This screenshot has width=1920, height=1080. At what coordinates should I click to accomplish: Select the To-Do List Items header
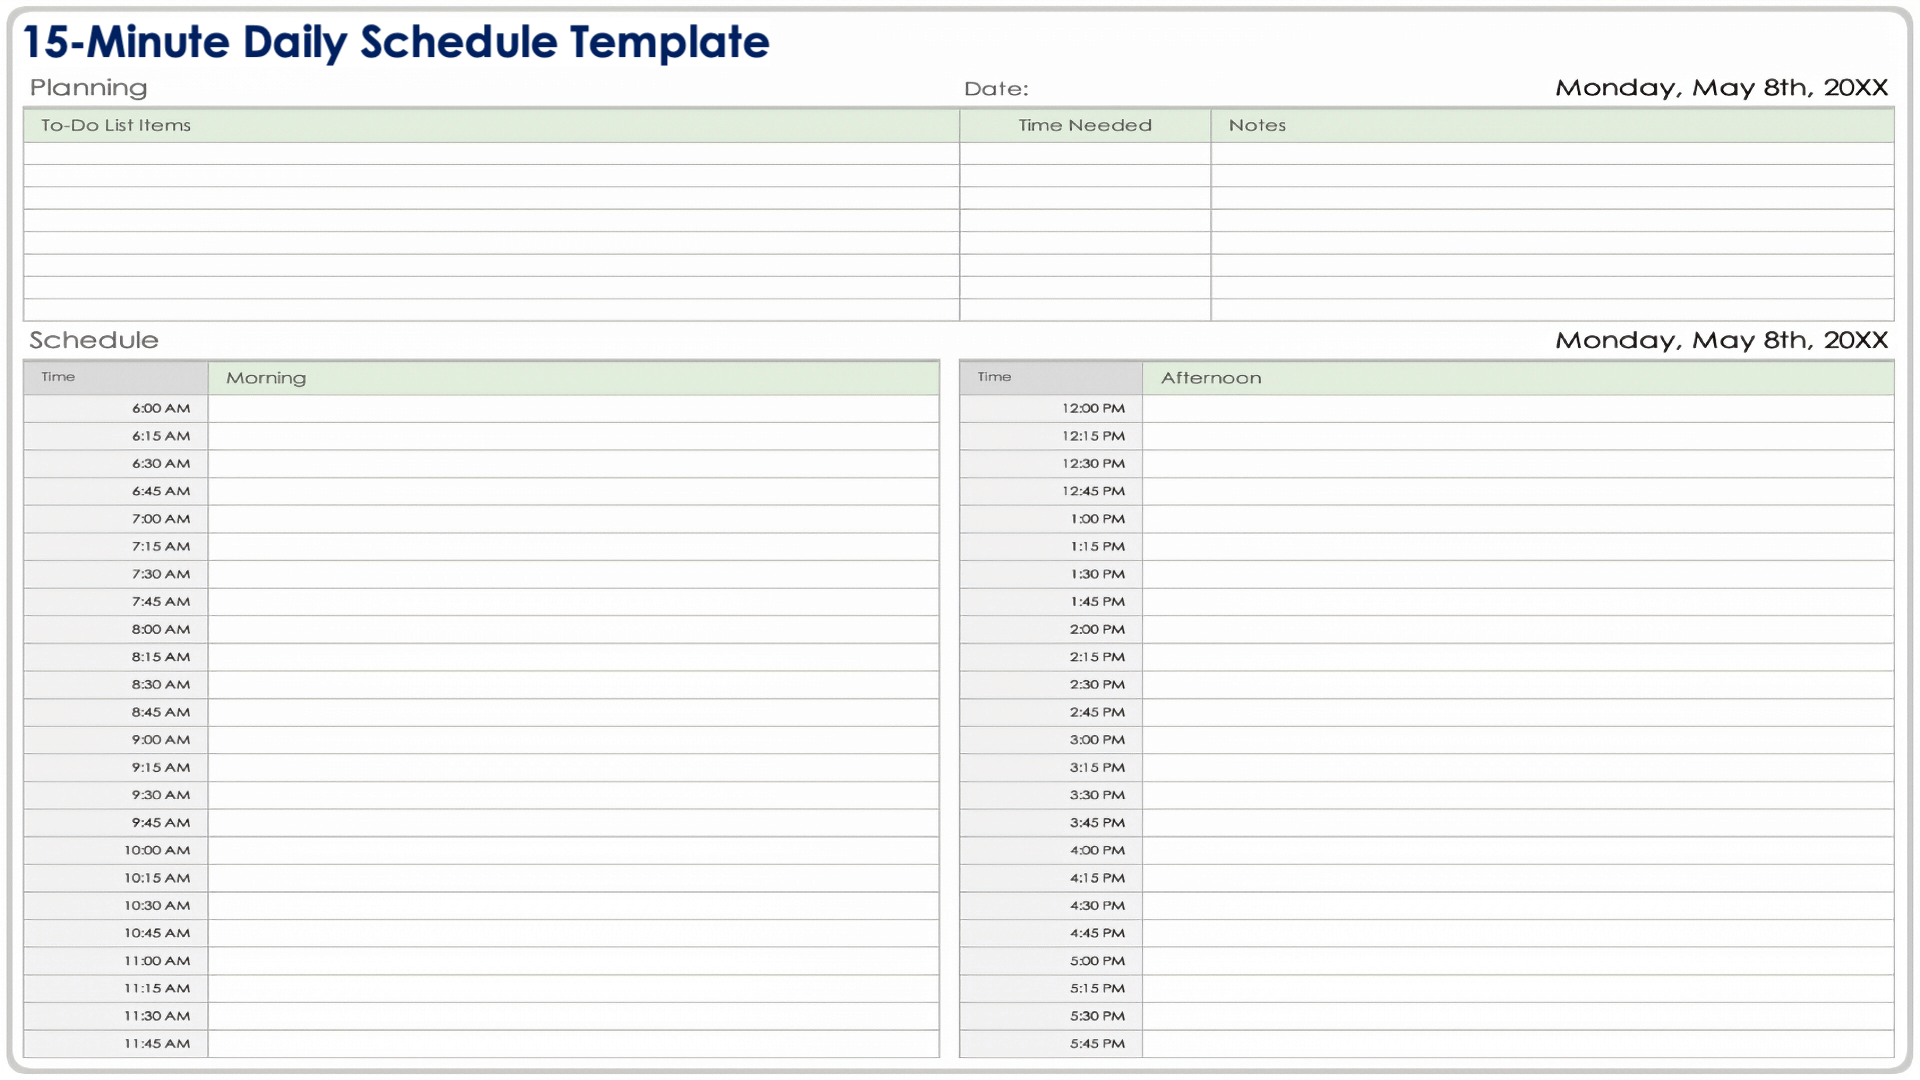click(x=116, y=125)
